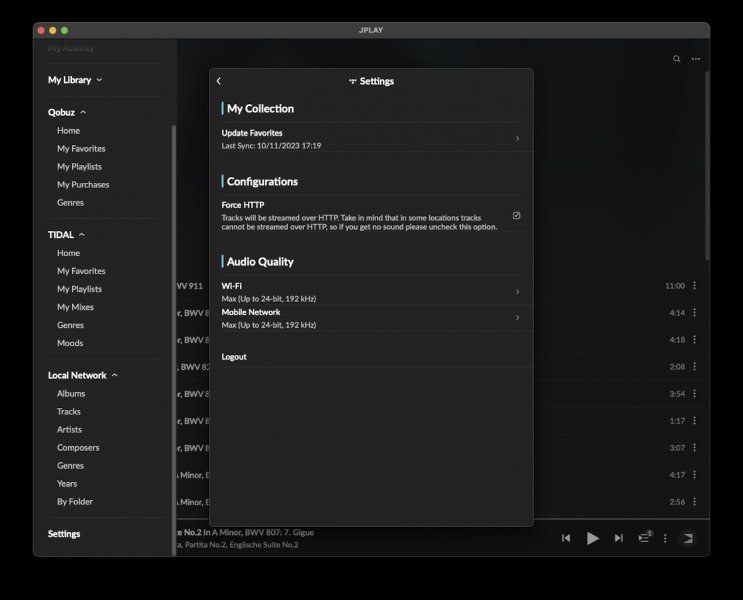This screenshot has height=600, width=743.
Task: Open Mobile Network quality options chevron
Action: pos(517,318)
